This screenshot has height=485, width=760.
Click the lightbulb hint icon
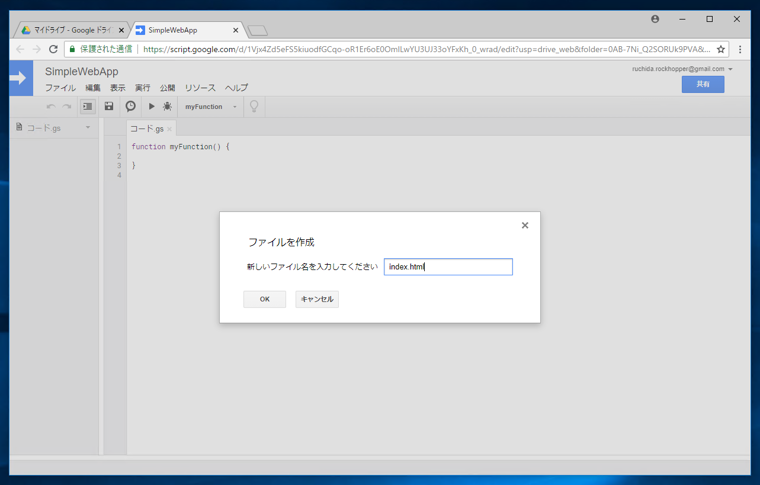(254, 106)
